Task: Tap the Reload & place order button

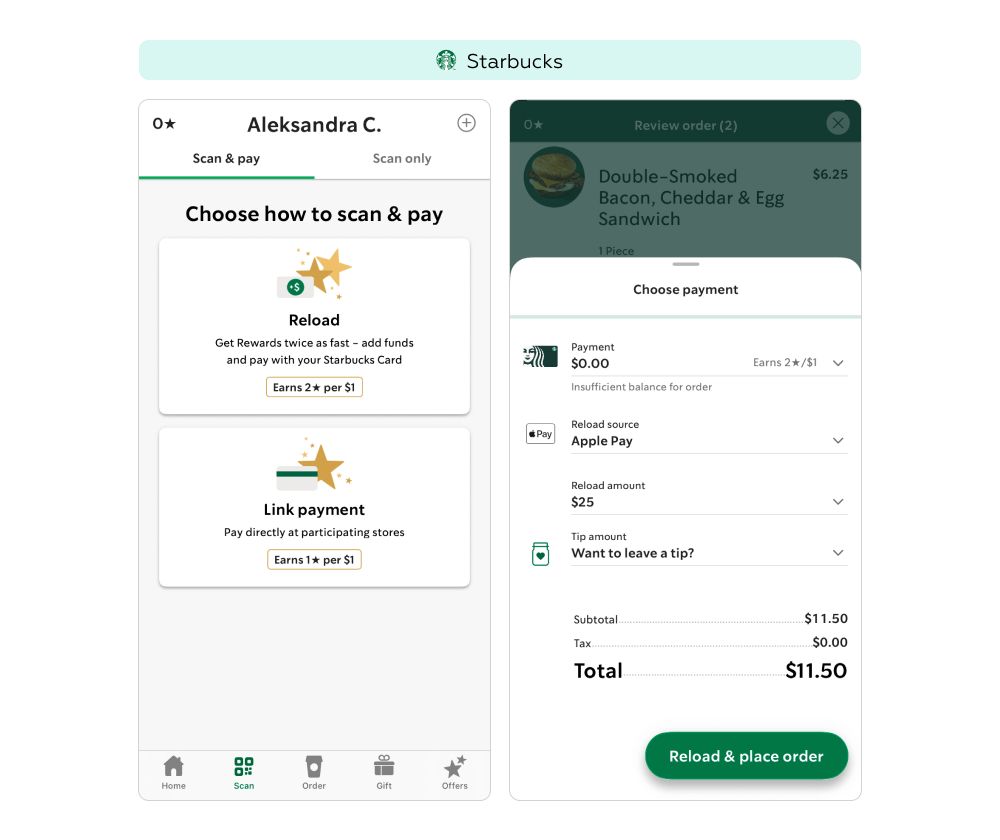Action: pos(746,756)
